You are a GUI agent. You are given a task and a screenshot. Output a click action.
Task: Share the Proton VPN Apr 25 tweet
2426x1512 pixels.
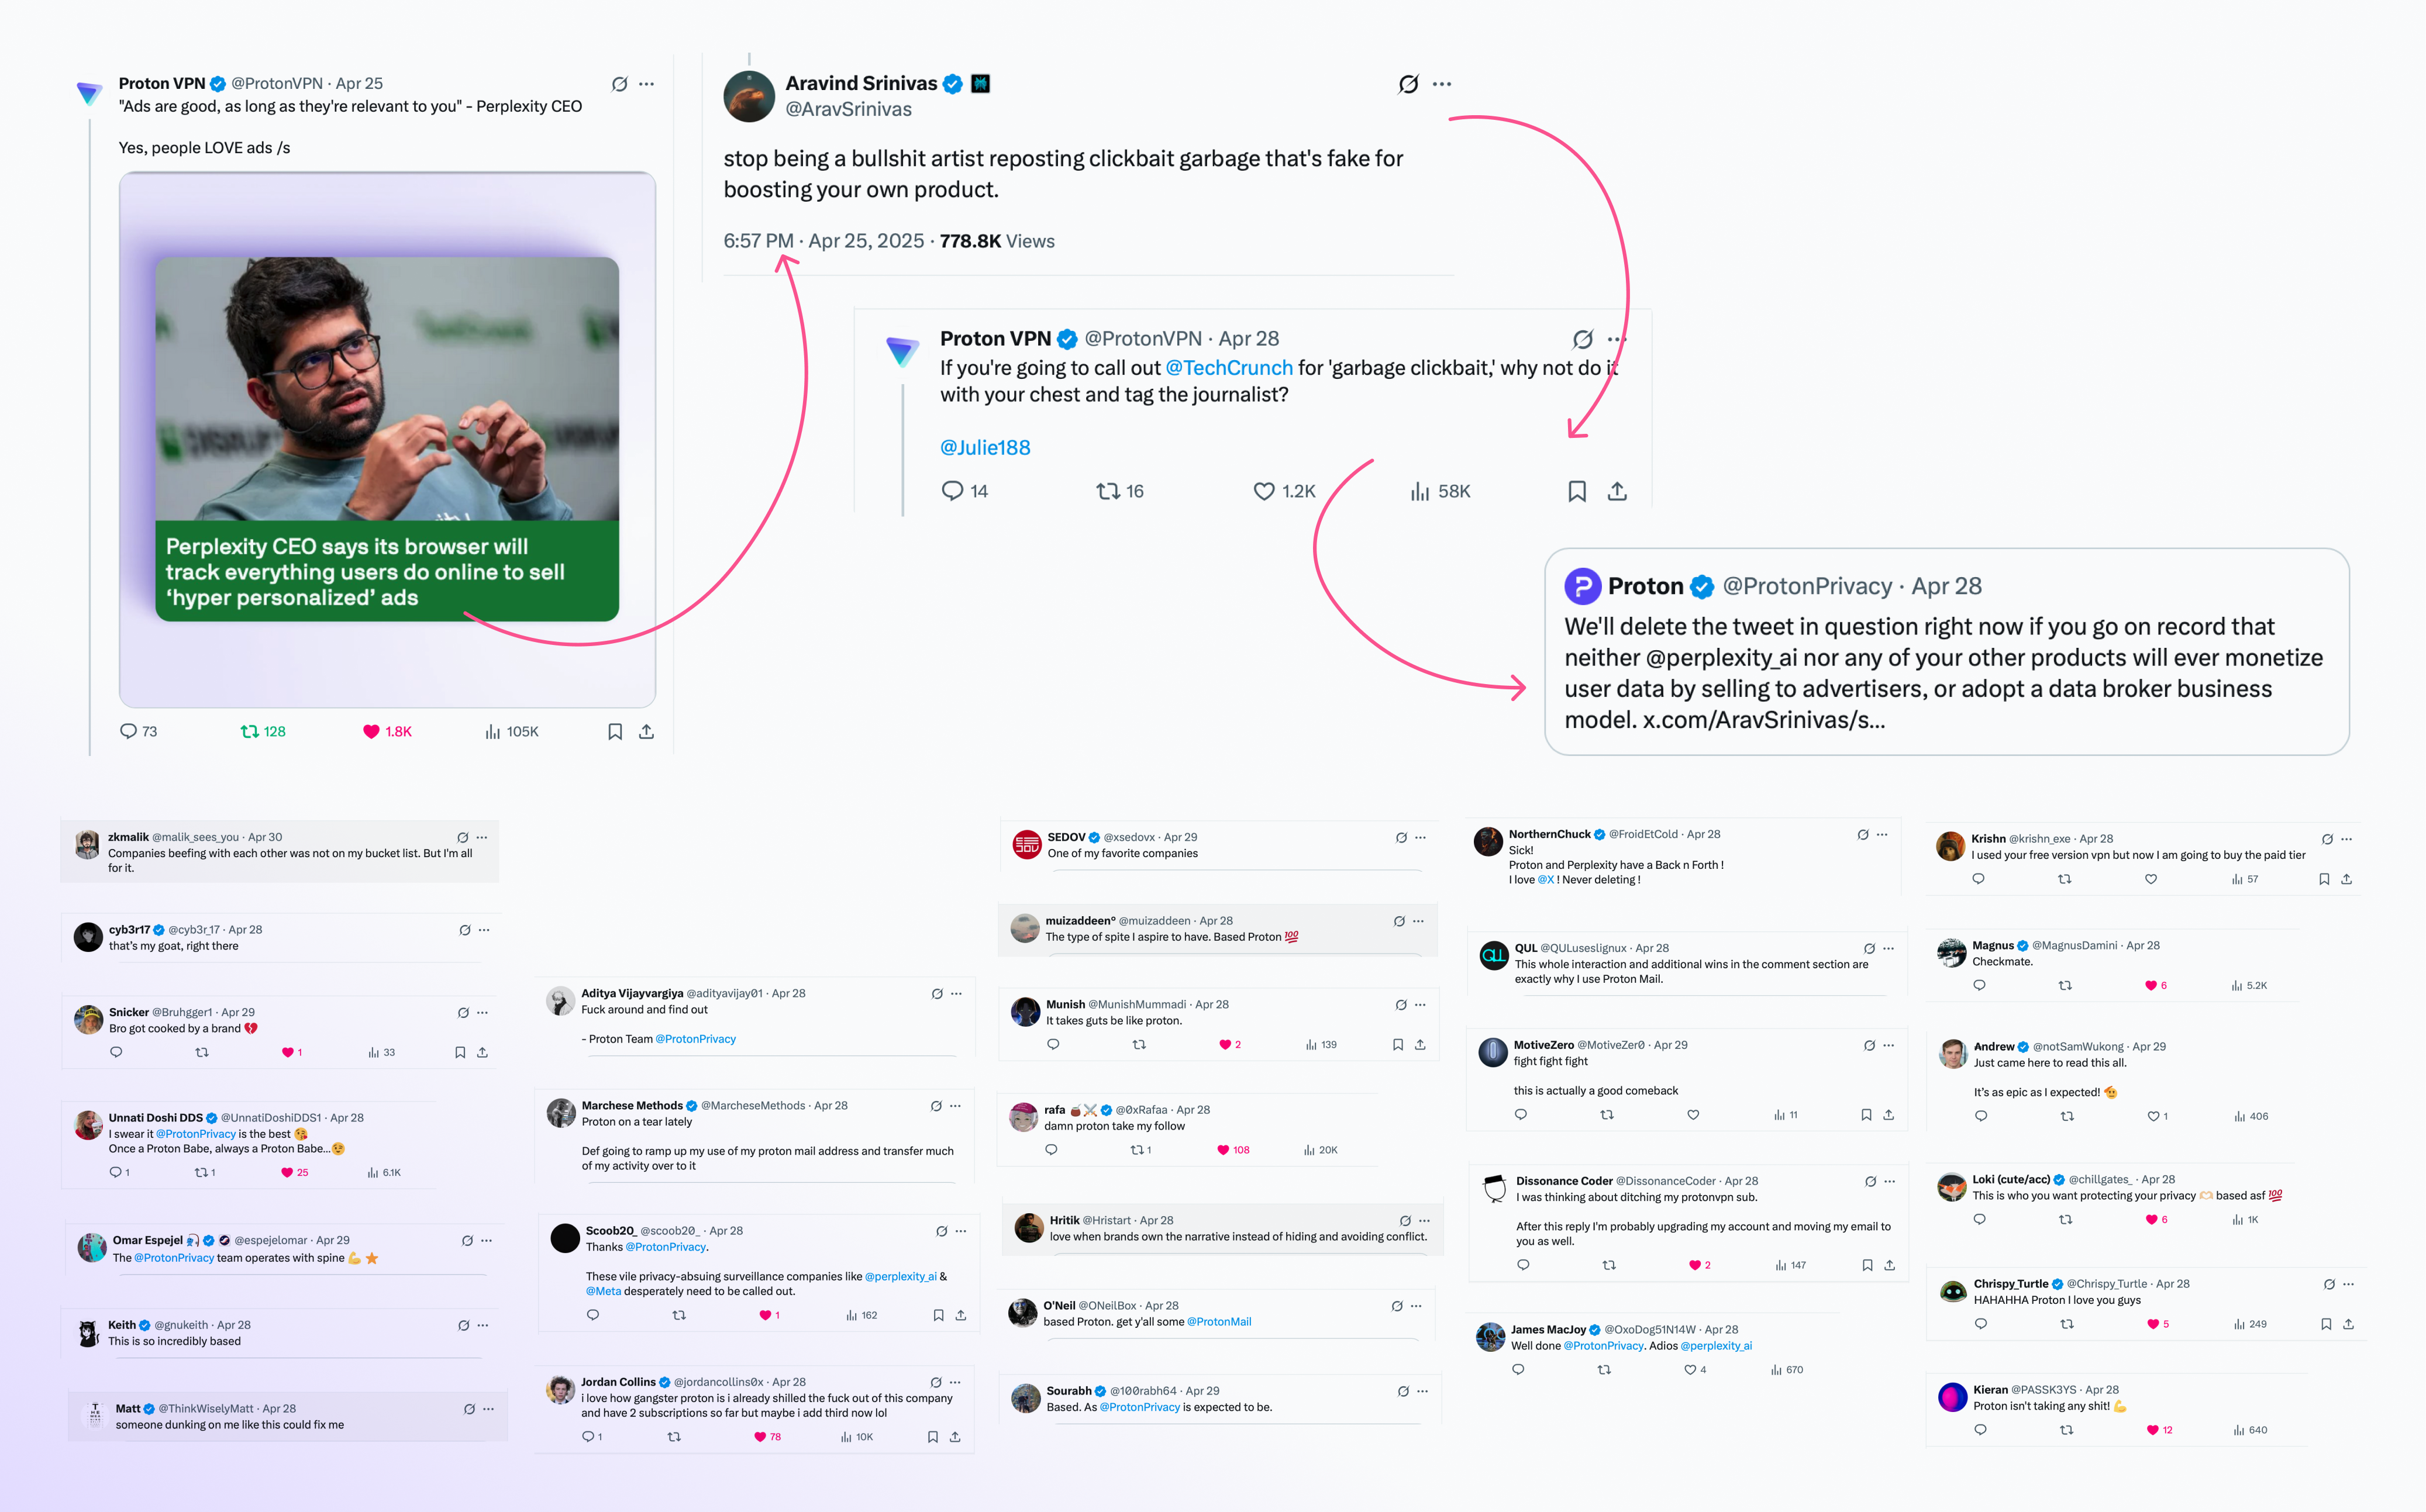coord(647,731)
